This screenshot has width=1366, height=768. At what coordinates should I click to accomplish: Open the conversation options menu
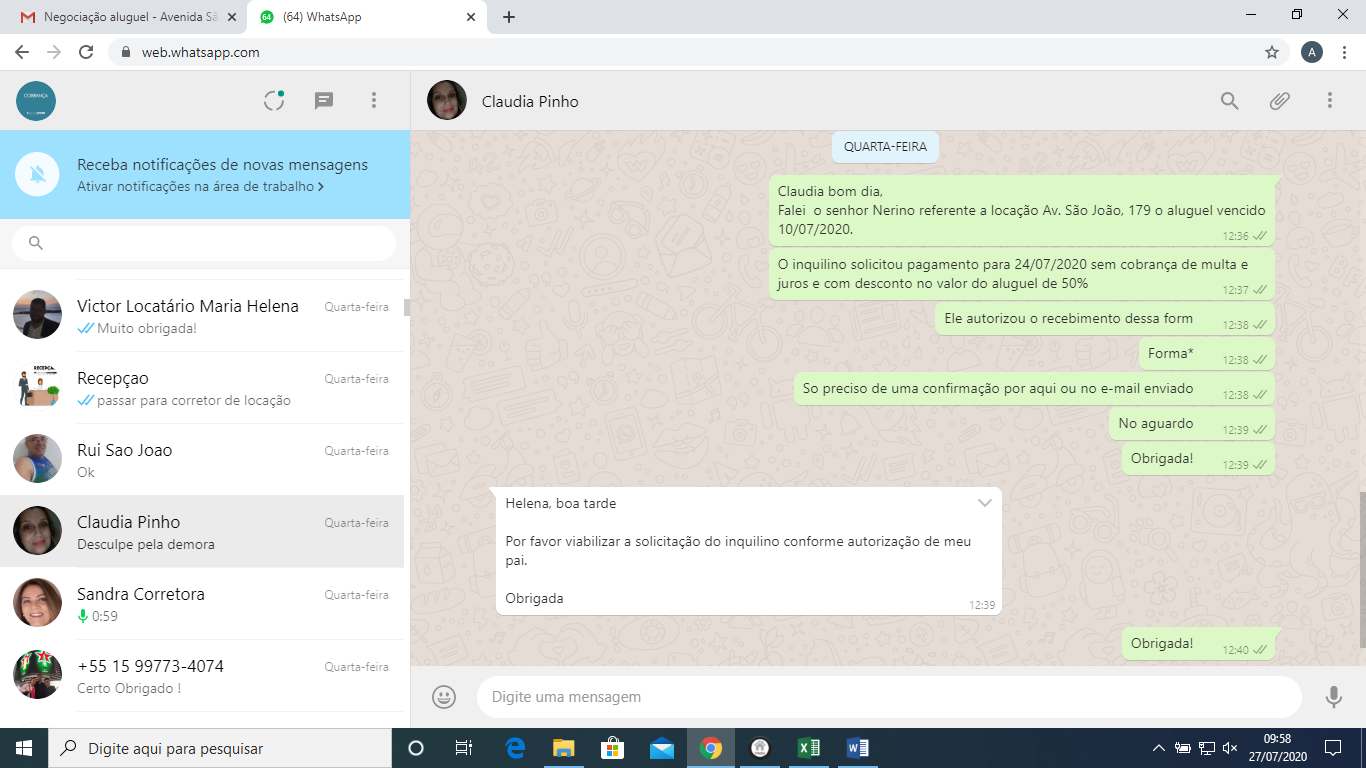(x=1329, y=100)
